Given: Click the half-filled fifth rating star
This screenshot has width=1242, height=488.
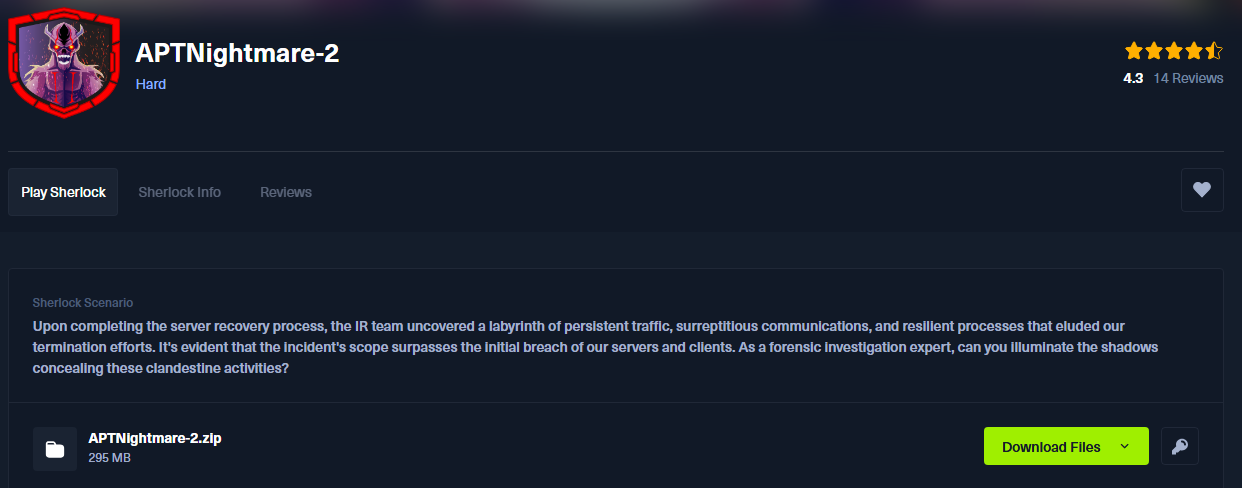Looking at the screenshot, I should (x=1214, y=51).
